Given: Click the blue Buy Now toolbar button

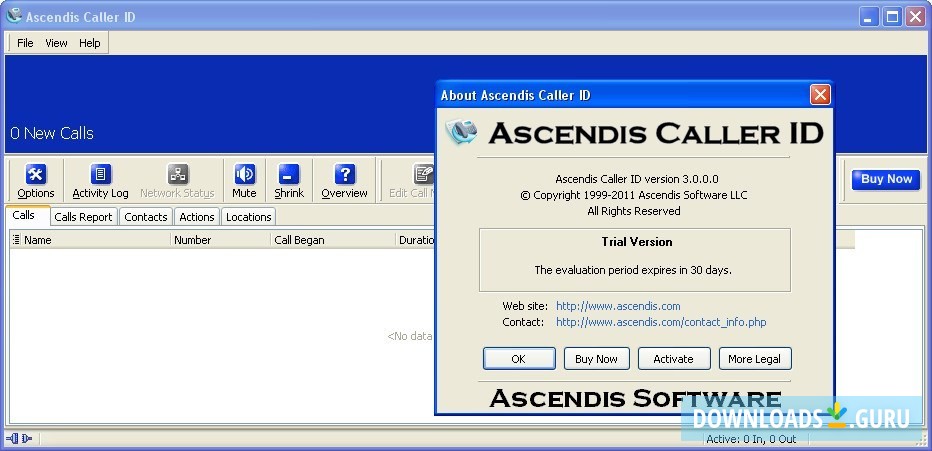Looking at the screenshot, I should tap(886, 179).
